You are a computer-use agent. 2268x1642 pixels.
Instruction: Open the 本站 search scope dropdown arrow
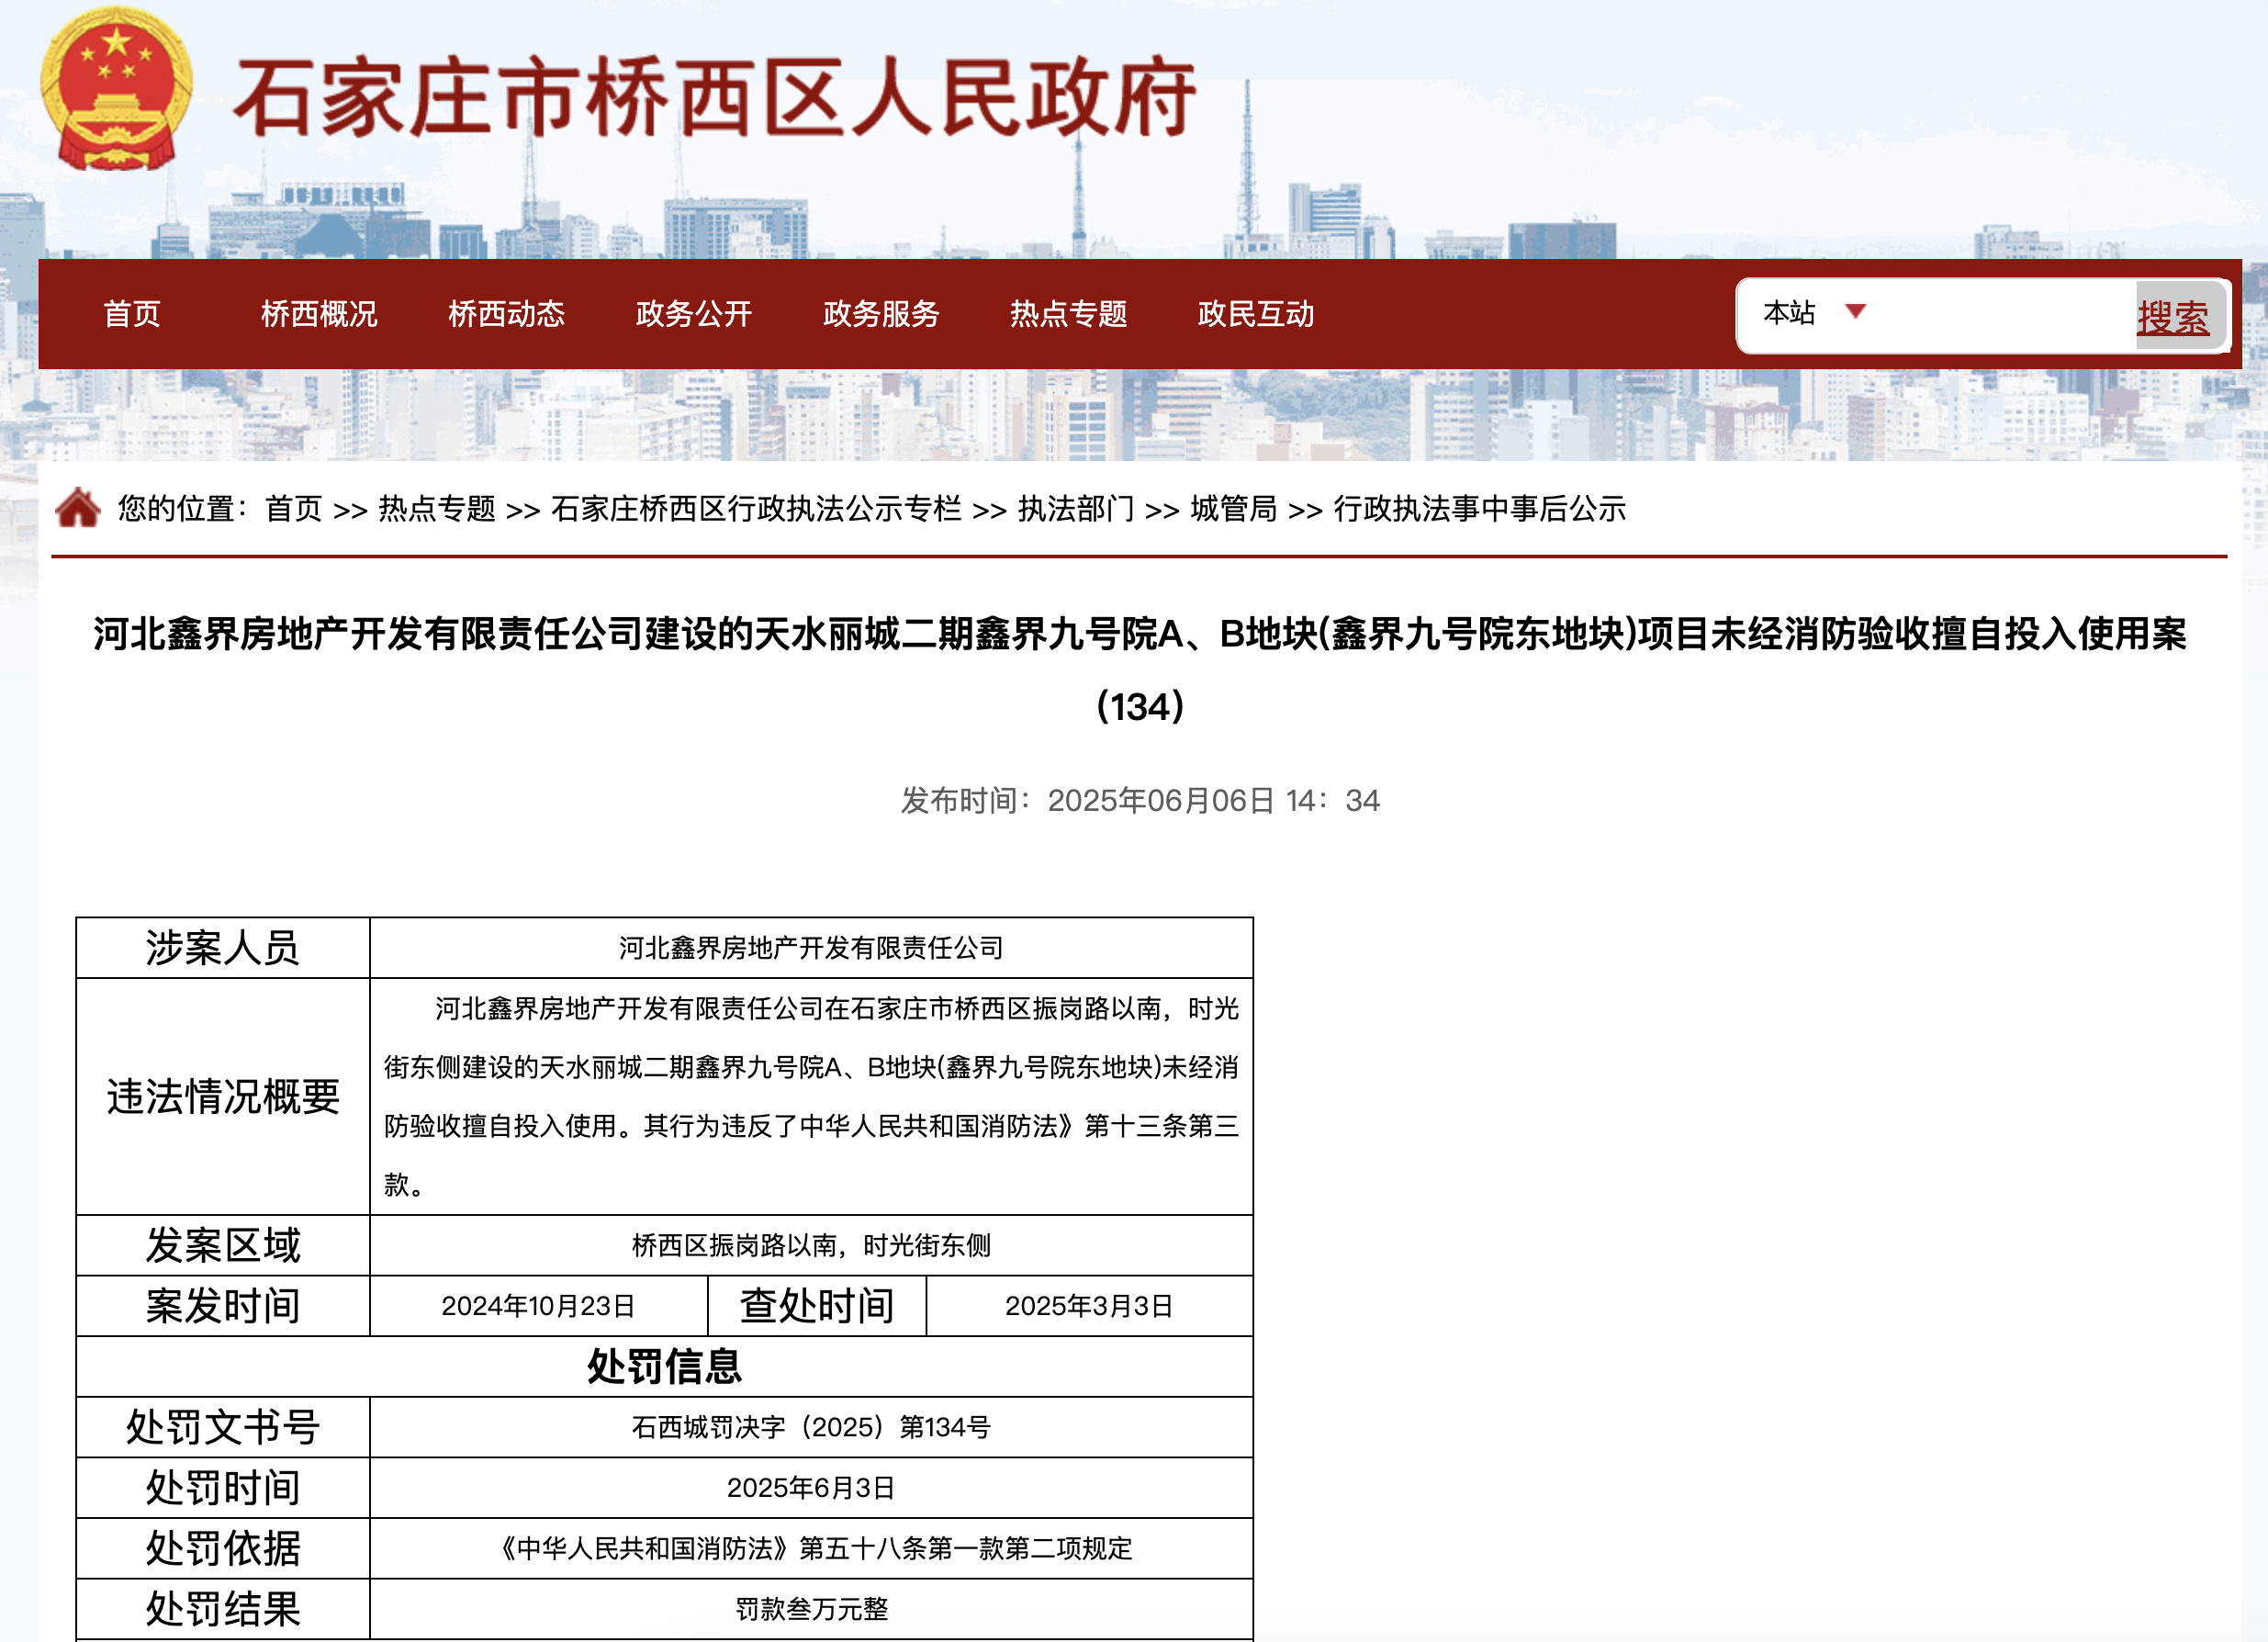coord(1855,312)
